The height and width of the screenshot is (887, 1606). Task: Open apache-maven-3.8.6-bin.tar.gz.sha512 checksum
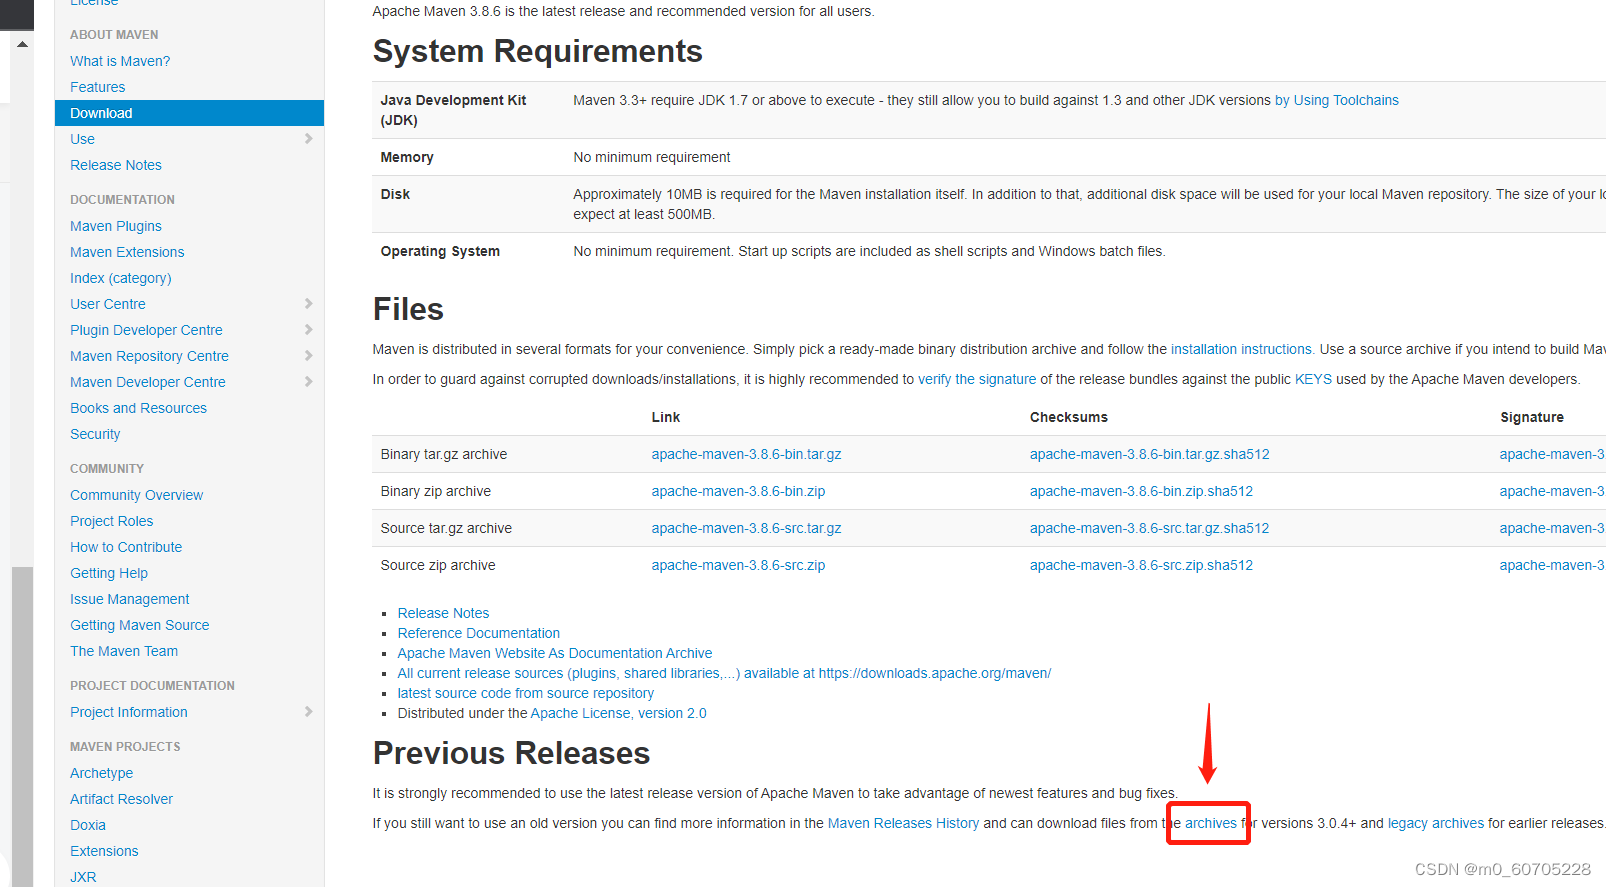[x=1150, y=454]
